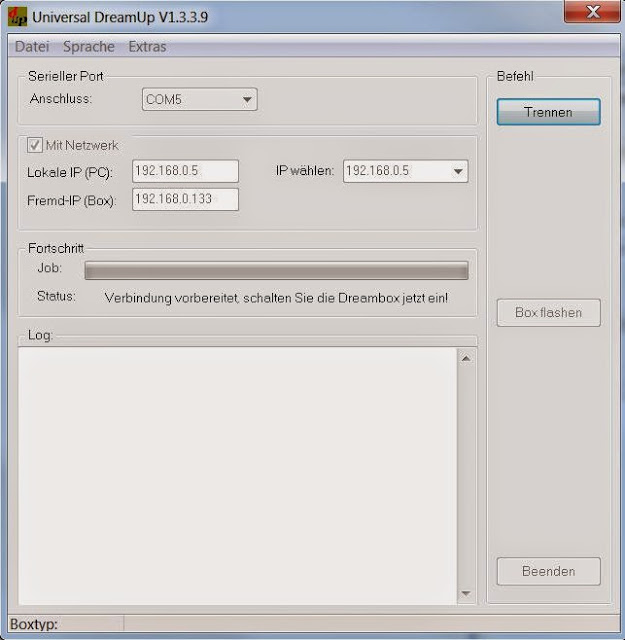625x640 pixels.
Task: Expand the Anschluss COM5 dropdown
Action: coord(200,99)
